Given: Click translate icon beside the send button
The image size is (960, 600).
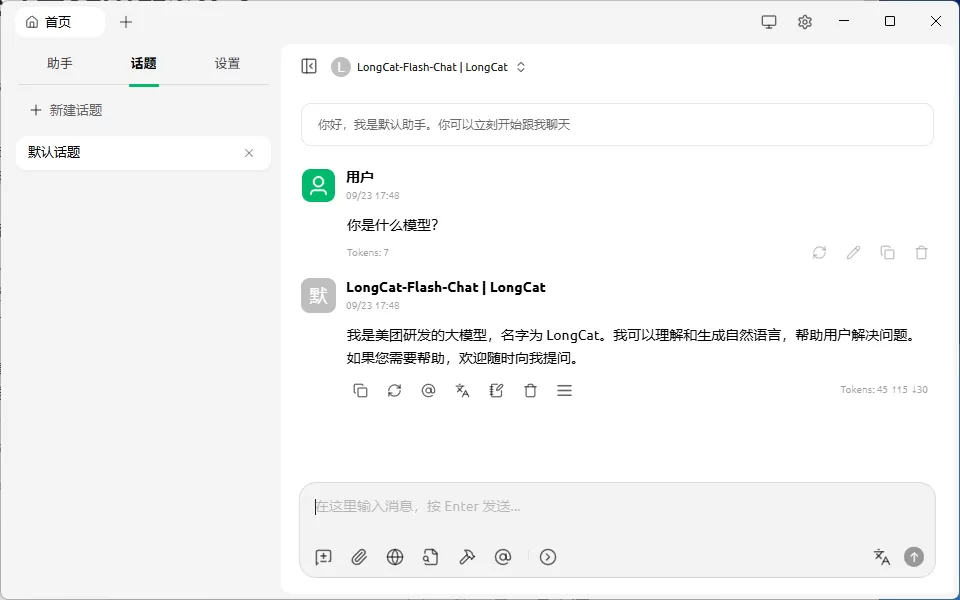Looking at the screenshot, I should tap(882, 557).
